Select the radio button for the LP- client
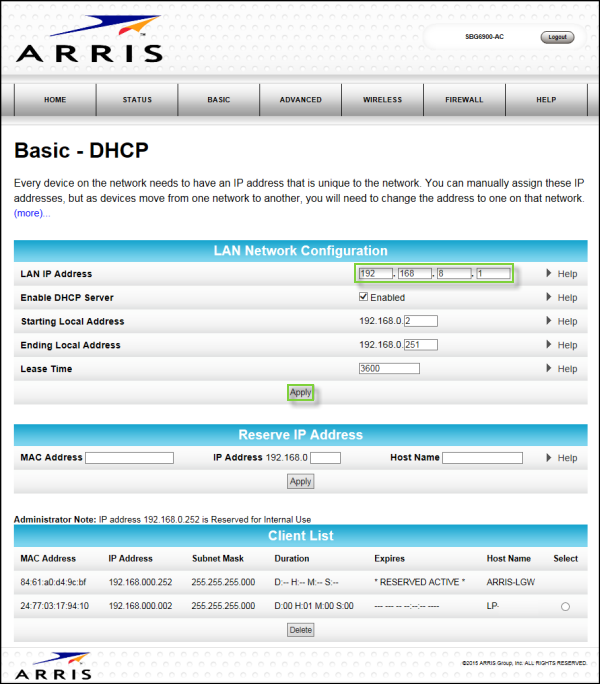This screenshot has height=684, width=600. tap(565, 607)
